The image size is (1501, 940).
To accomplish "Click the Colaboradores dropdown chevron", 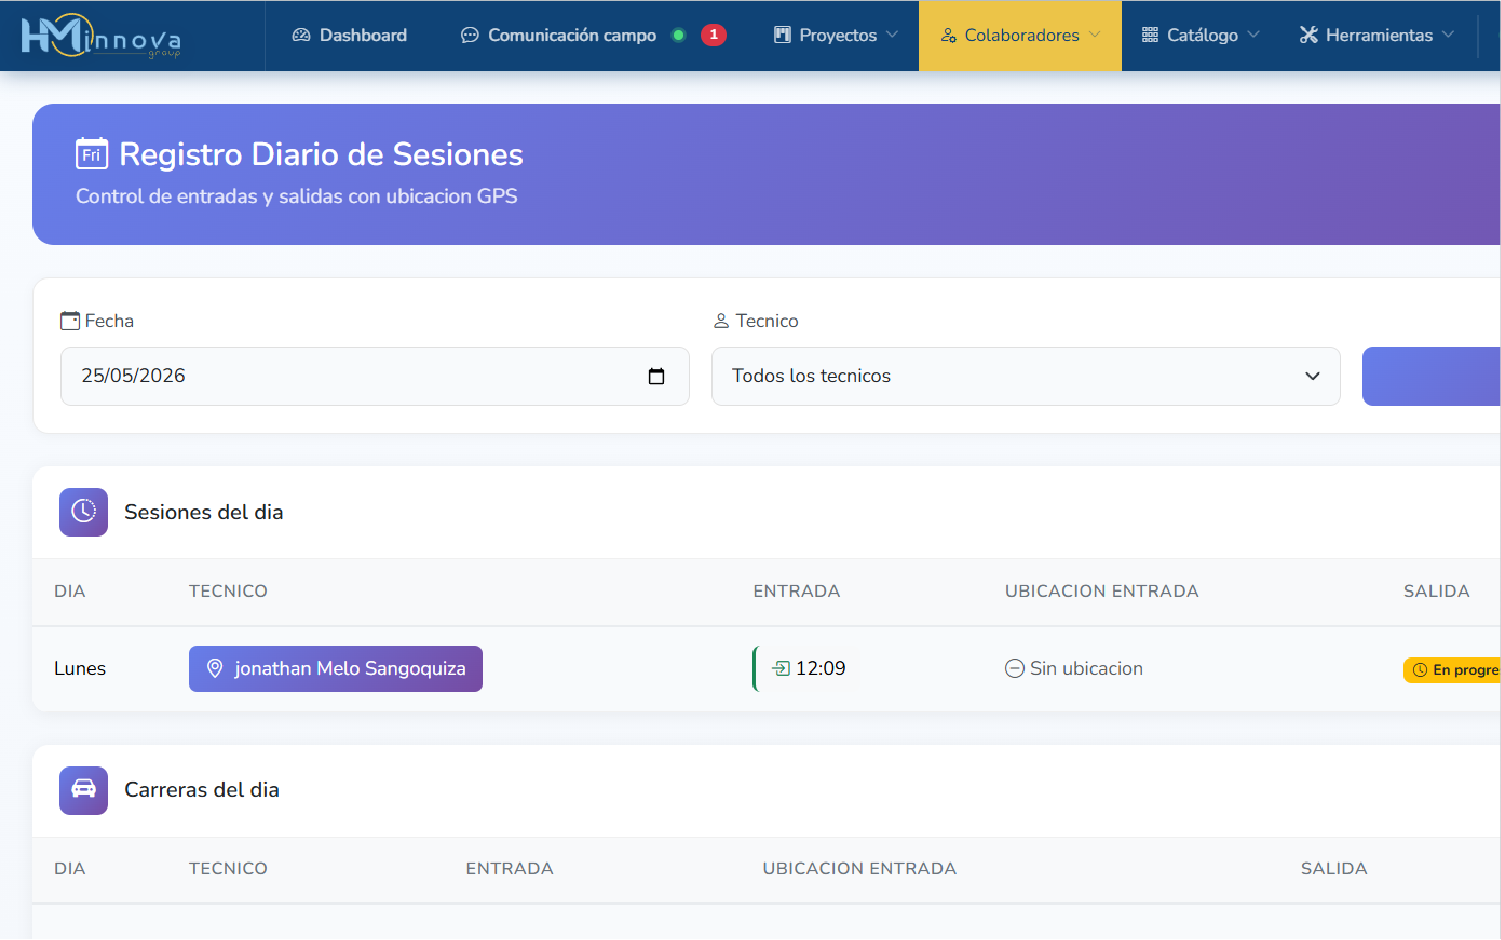I will [x=1094, y=35].
